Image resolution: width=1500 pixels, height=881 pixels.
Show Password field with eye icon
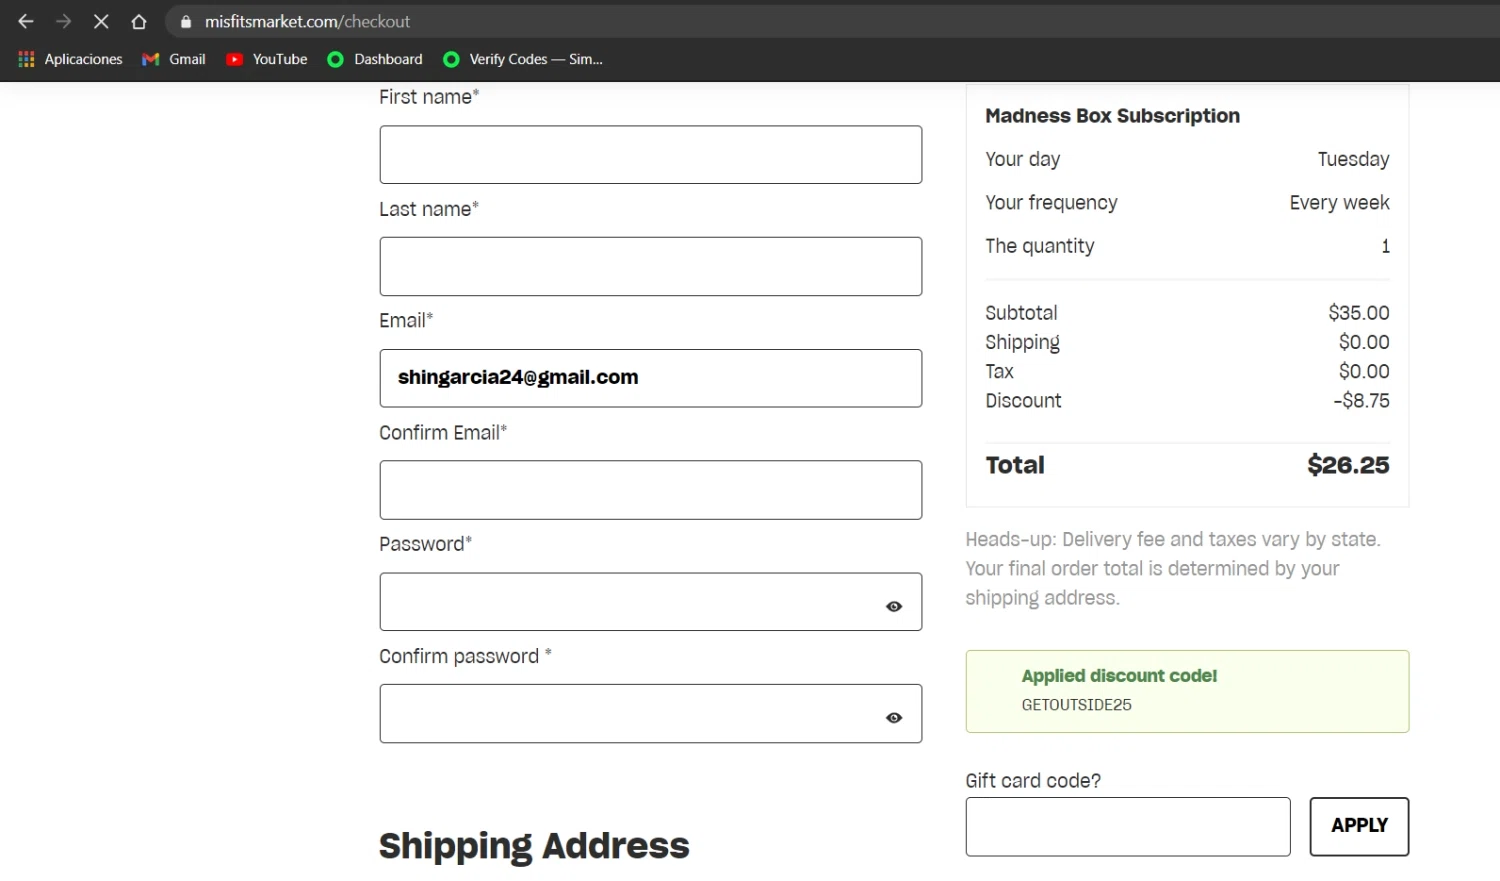tap(894, 606)
